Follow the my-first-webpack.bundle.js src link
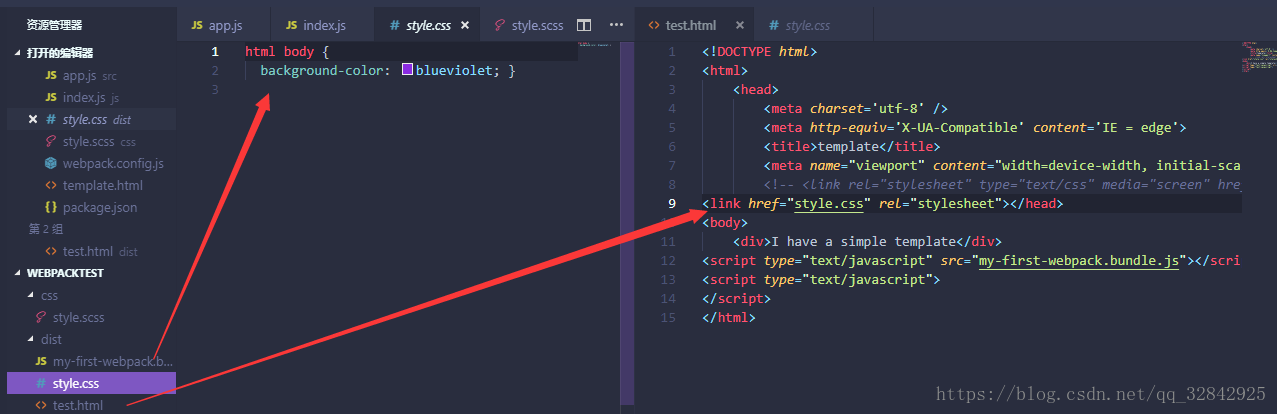 pos(1077,261)
